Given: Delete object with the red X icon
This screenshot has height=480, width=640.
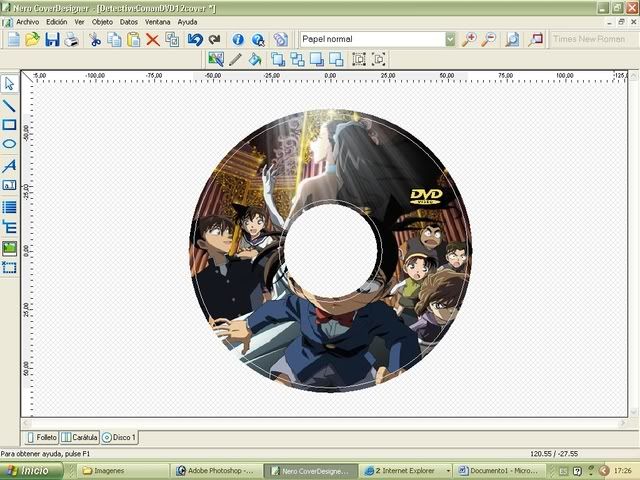Looking at the screenshot, I should (153, 40).
